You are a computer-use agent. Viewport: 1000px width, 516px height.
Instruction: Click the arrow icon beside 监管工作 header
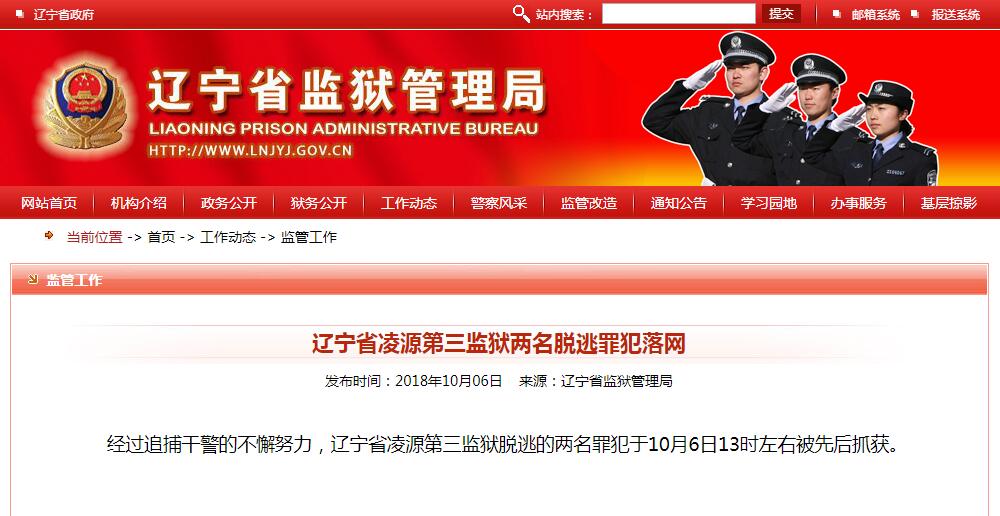click(x=33, y=279)
